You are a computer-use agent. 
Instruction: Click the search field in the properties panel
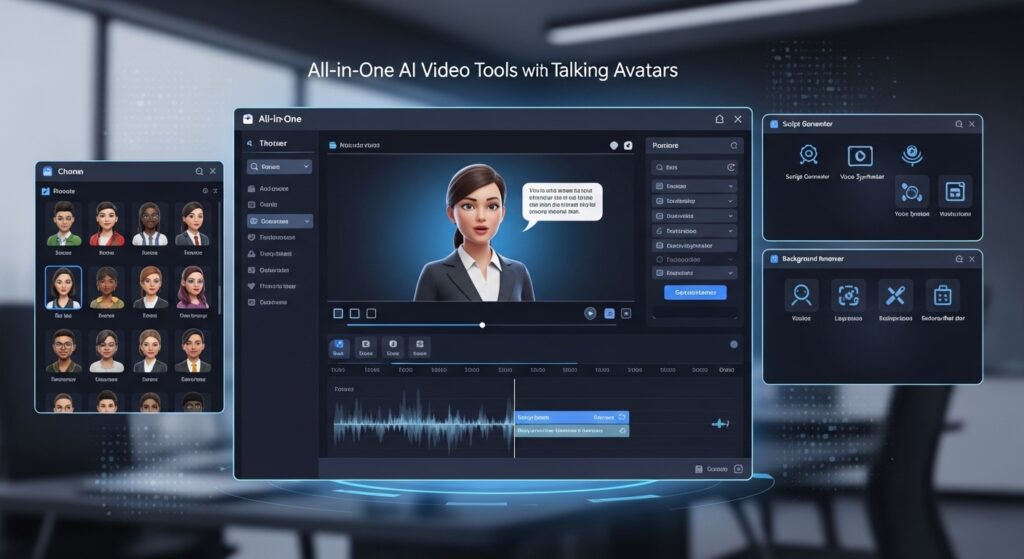694,167
